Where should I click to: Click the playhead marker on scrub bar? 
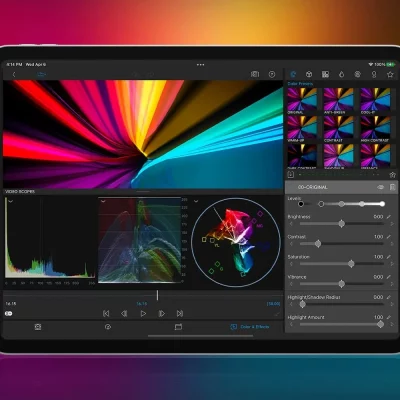coord(157,295)
